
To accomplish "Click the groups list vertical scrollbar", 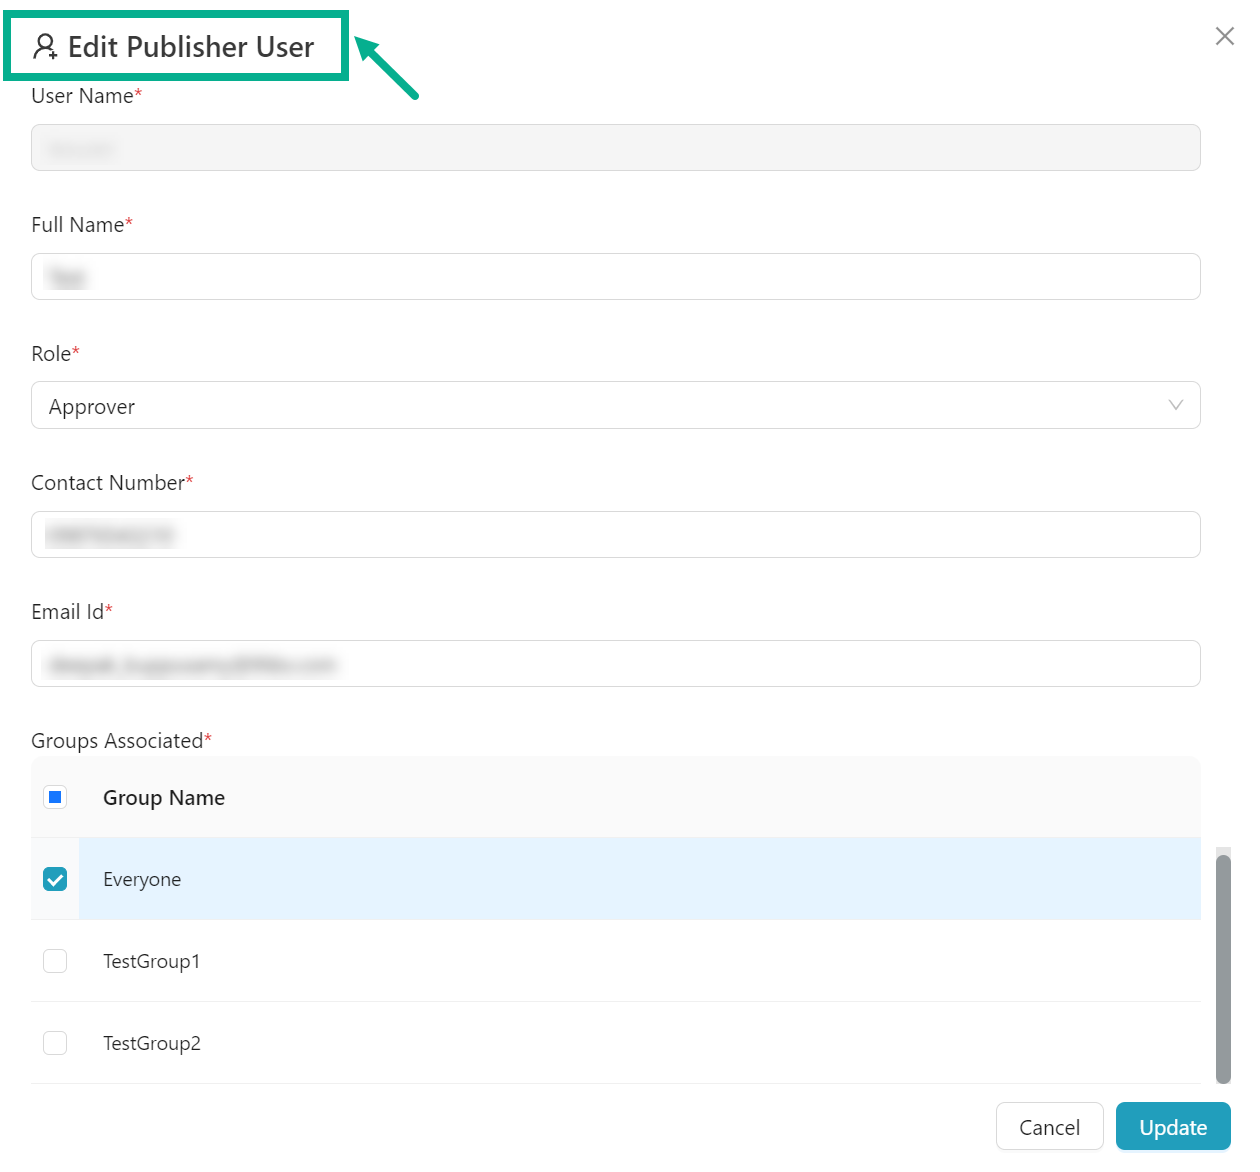I will point(1223,968).
